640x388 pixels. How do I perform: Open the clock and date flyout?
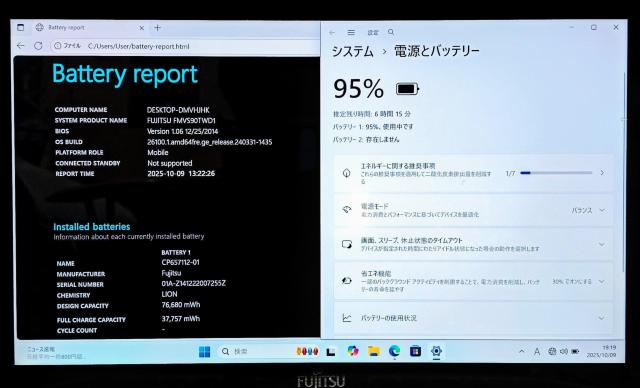(x=601, y=351)
